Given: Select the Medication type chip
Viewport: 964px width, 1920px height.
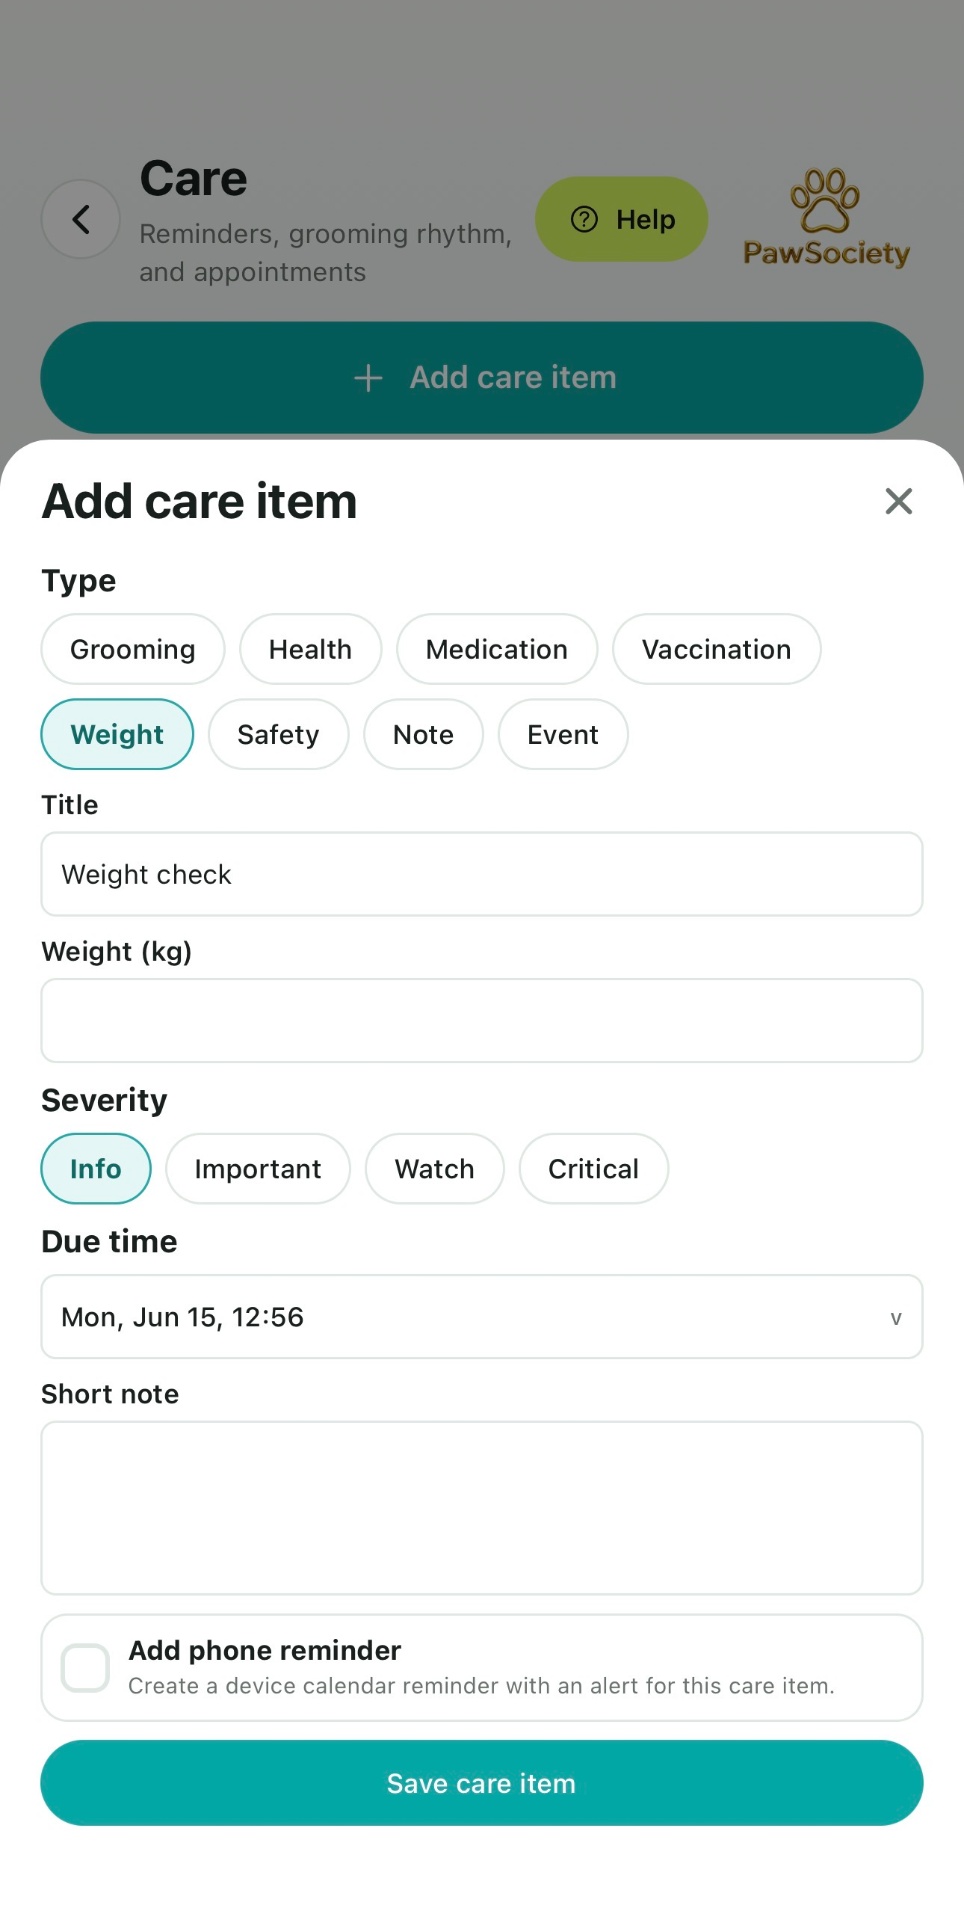Looking at the screenshot, I should (x=497, y=649).
